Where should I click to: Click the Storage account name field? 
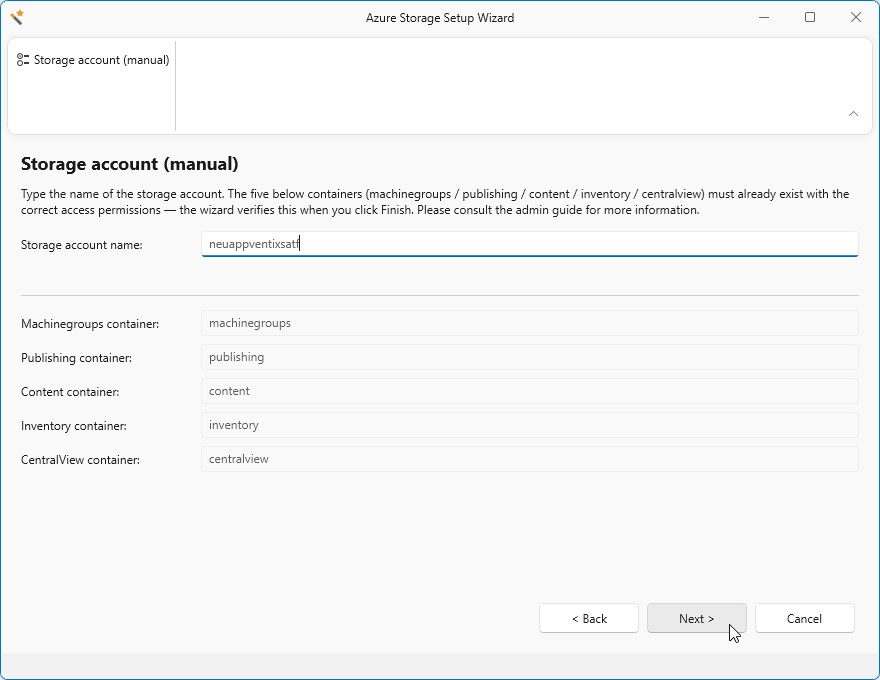click(x=530, y=244)
